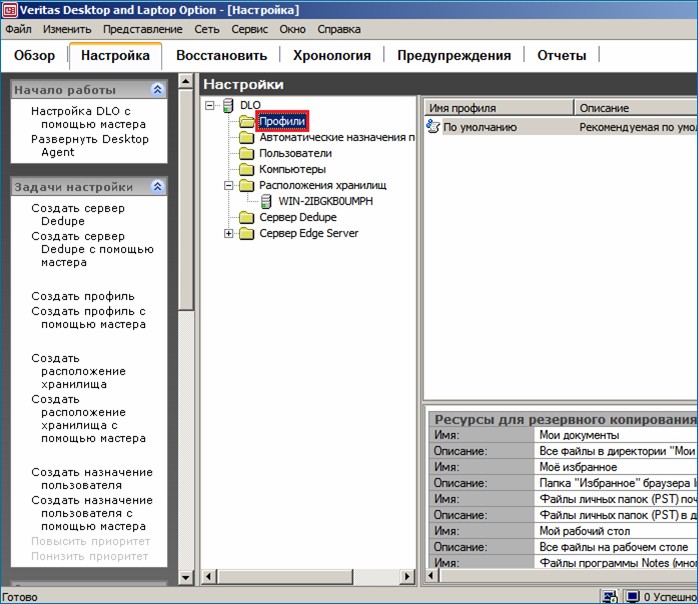Collapse the Расположения хранилищ node

pyautogui.click(x=229, y=185)
